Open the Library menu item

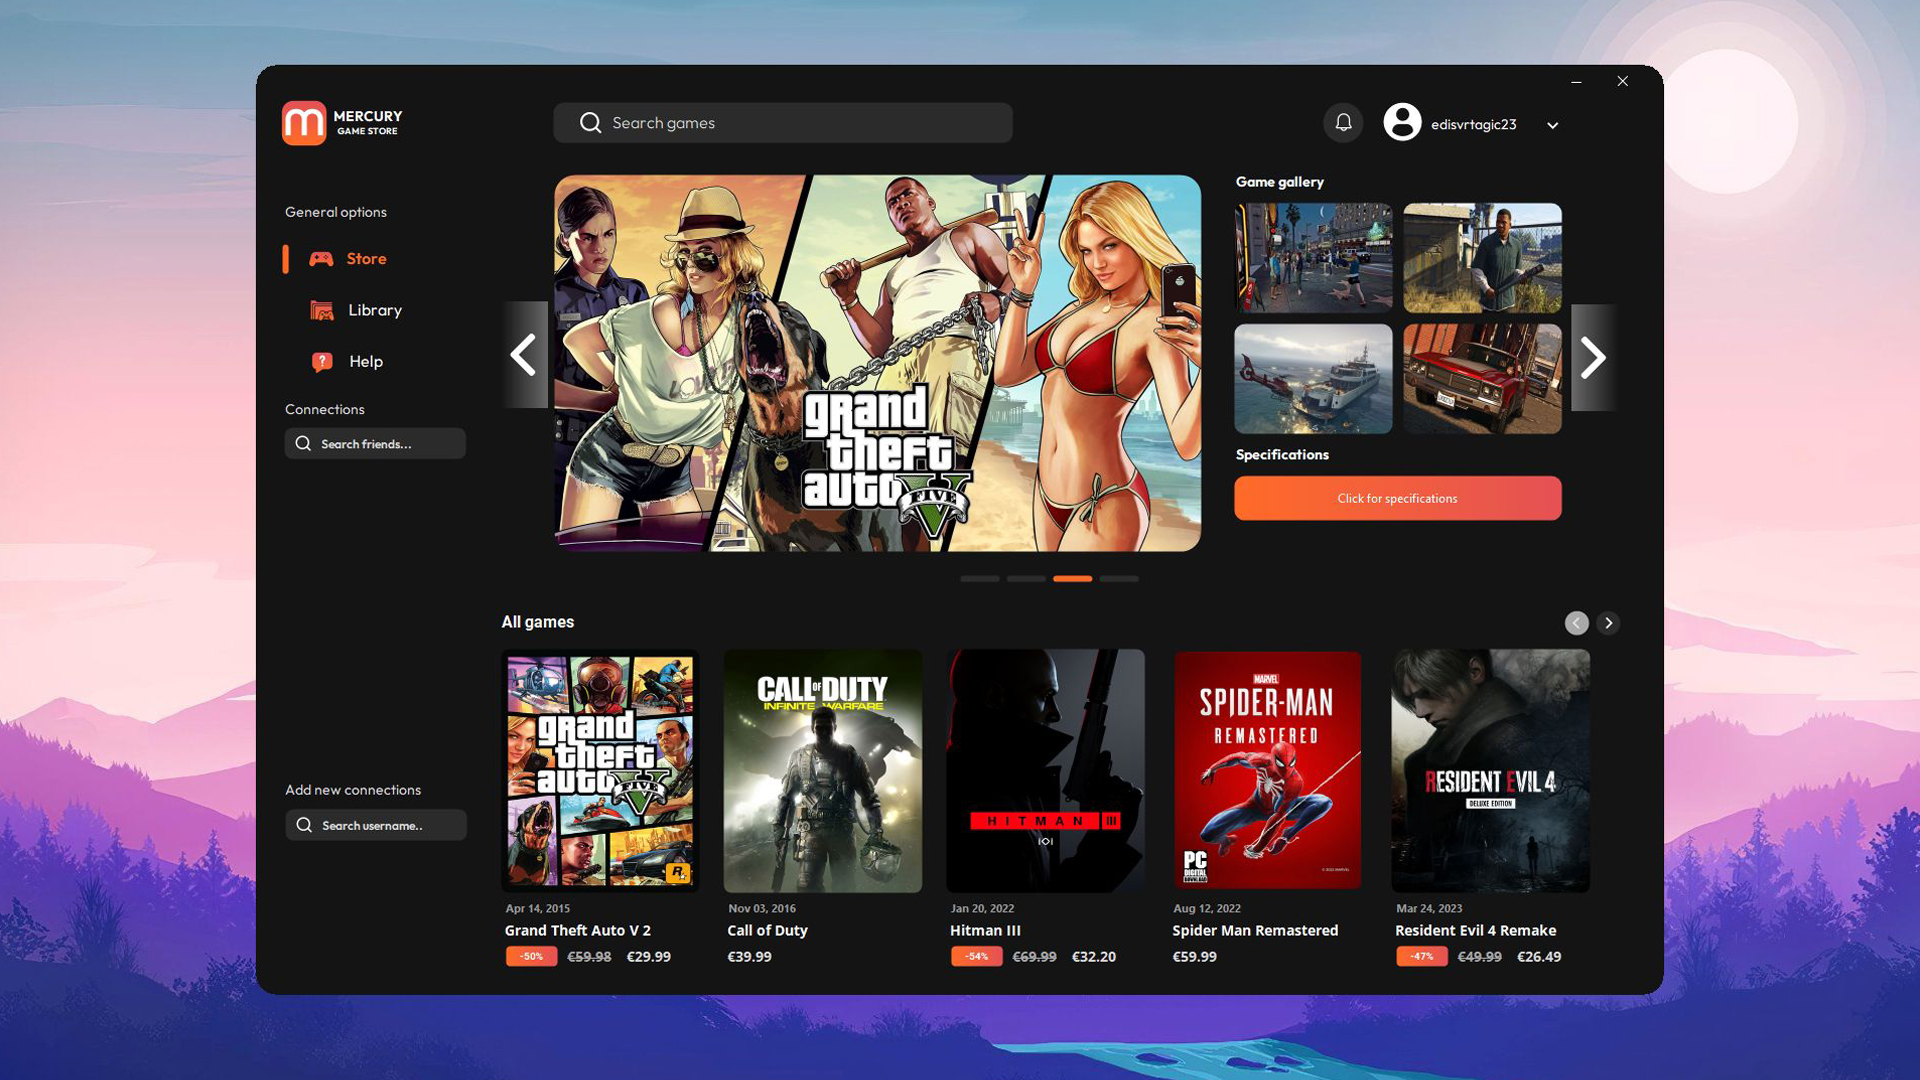pos(375,311)
